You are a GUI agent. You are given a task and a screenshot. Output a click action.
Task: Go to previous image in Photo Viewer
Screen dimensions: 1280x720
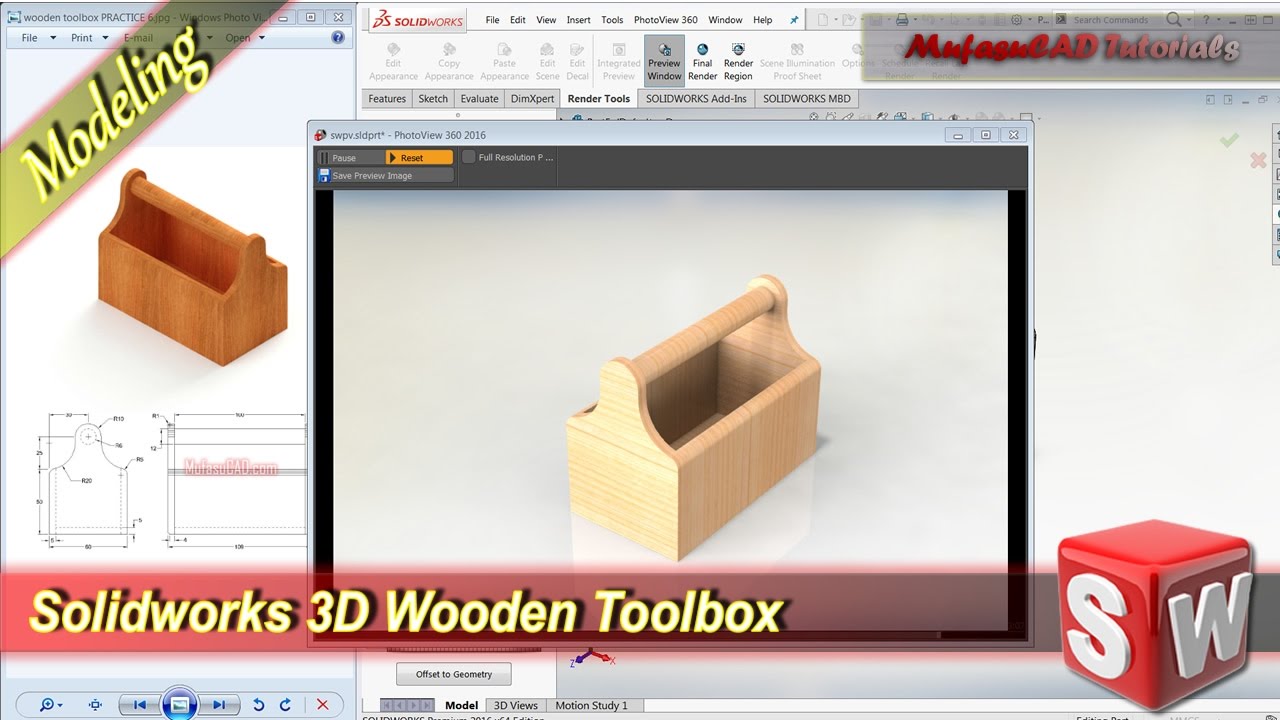point(140,705)
